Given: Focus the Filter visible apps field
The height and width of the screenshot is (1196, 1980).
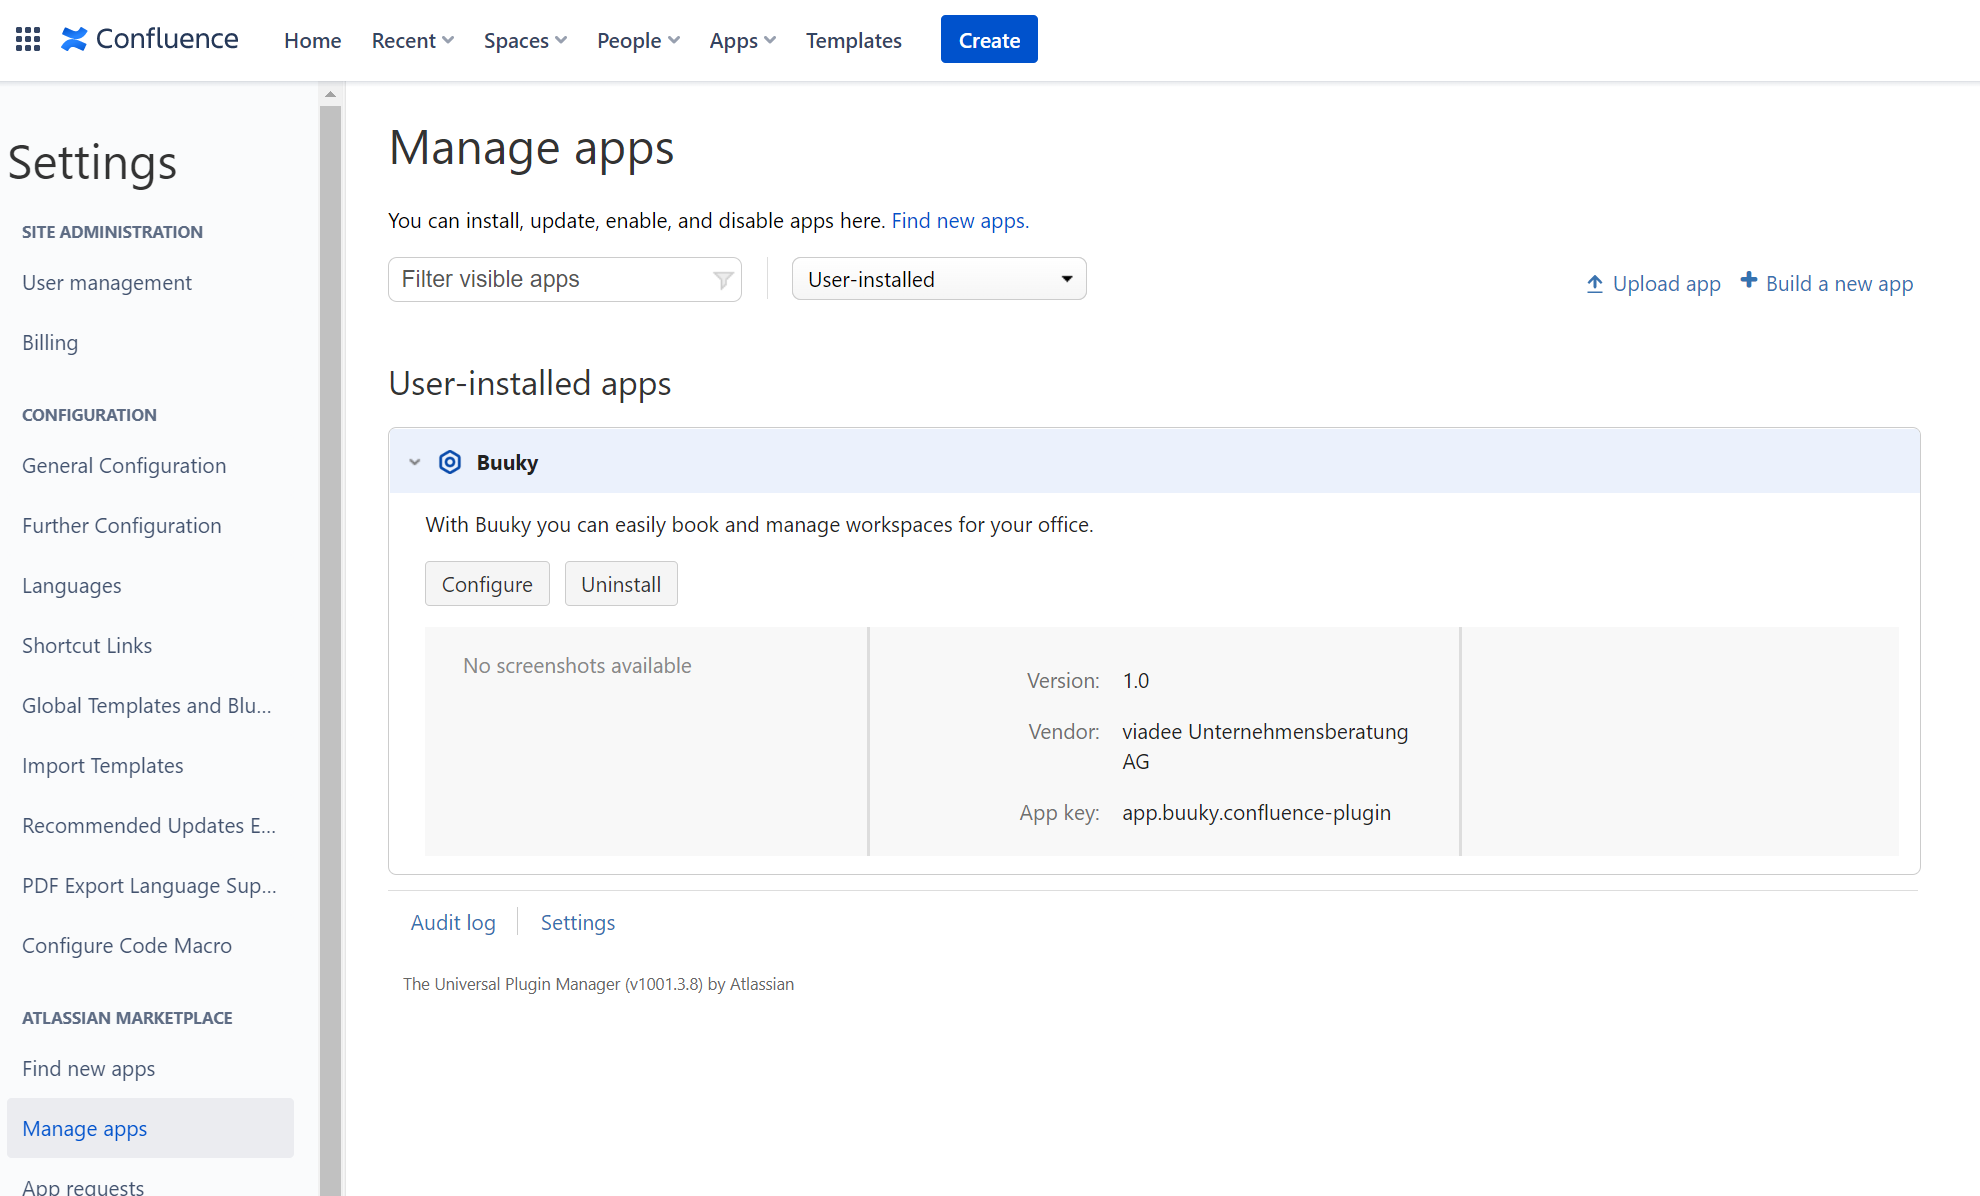Looking at the screenshot, I should [565, 279].
